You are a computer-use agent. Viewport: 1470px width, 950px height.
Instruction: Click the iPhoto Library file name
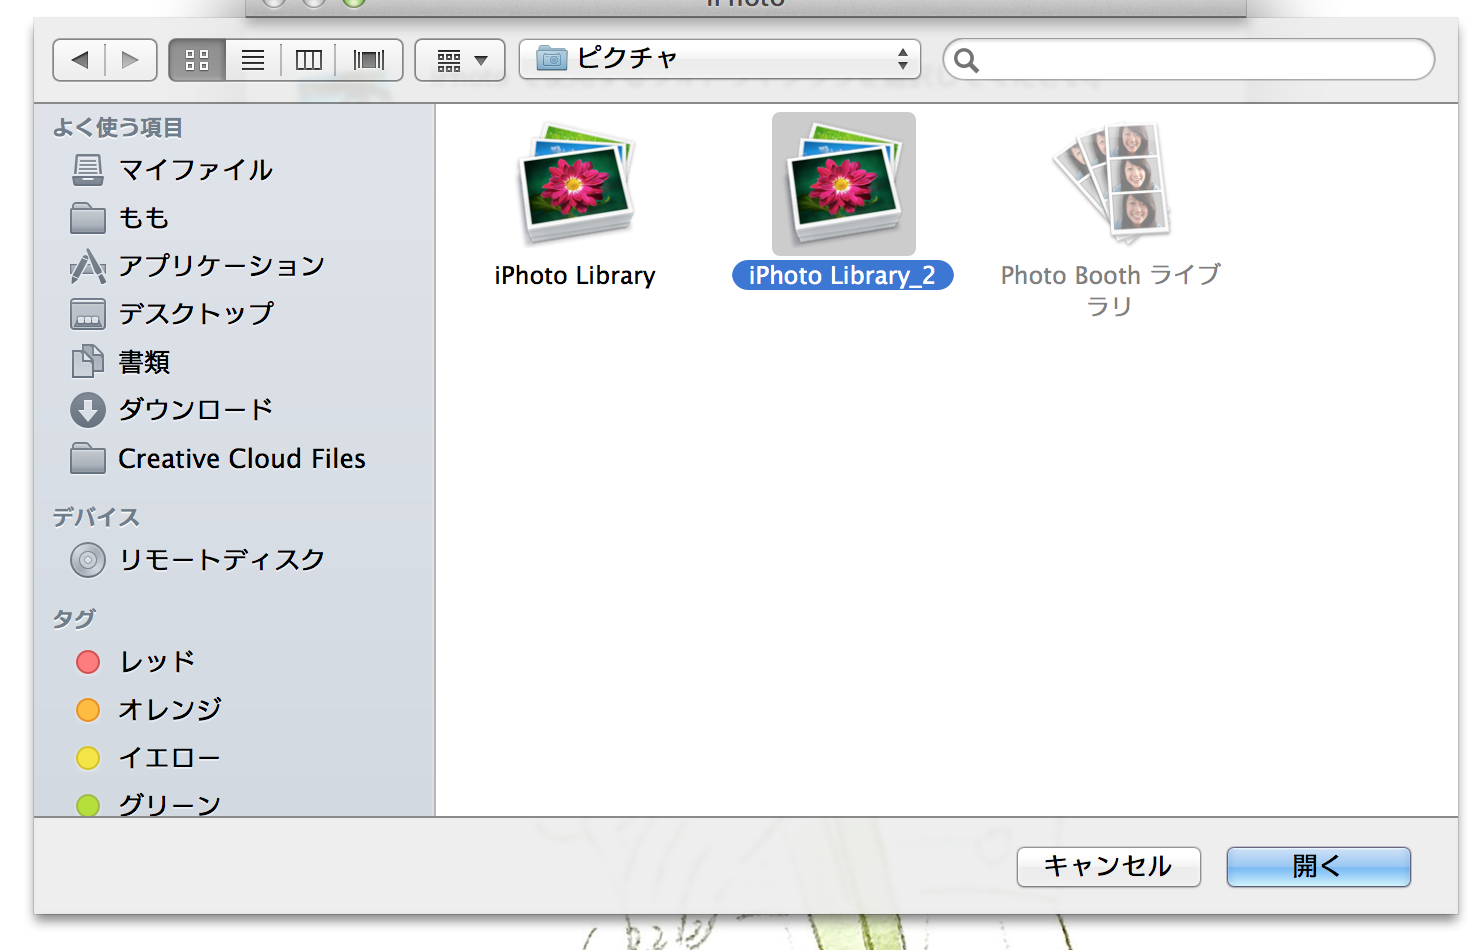pyautogui.click(x=575, y=276)
